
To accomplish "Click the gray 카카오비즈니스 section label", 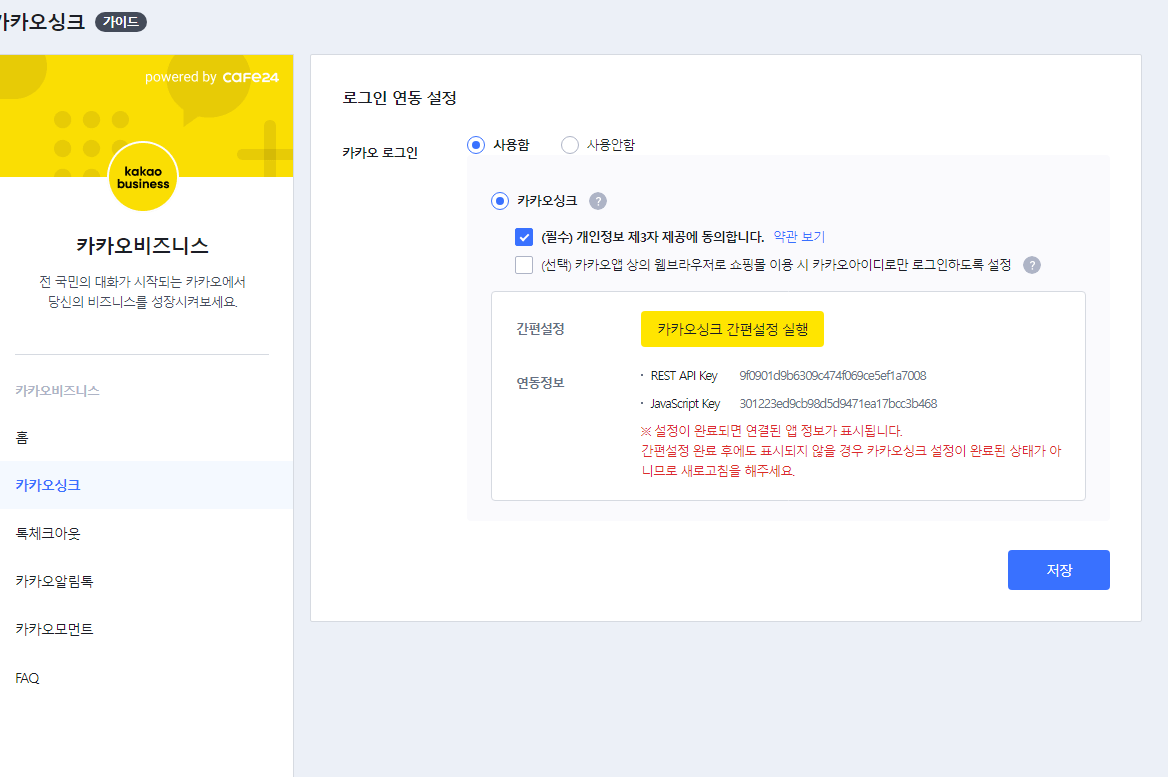I will point(57,390).
